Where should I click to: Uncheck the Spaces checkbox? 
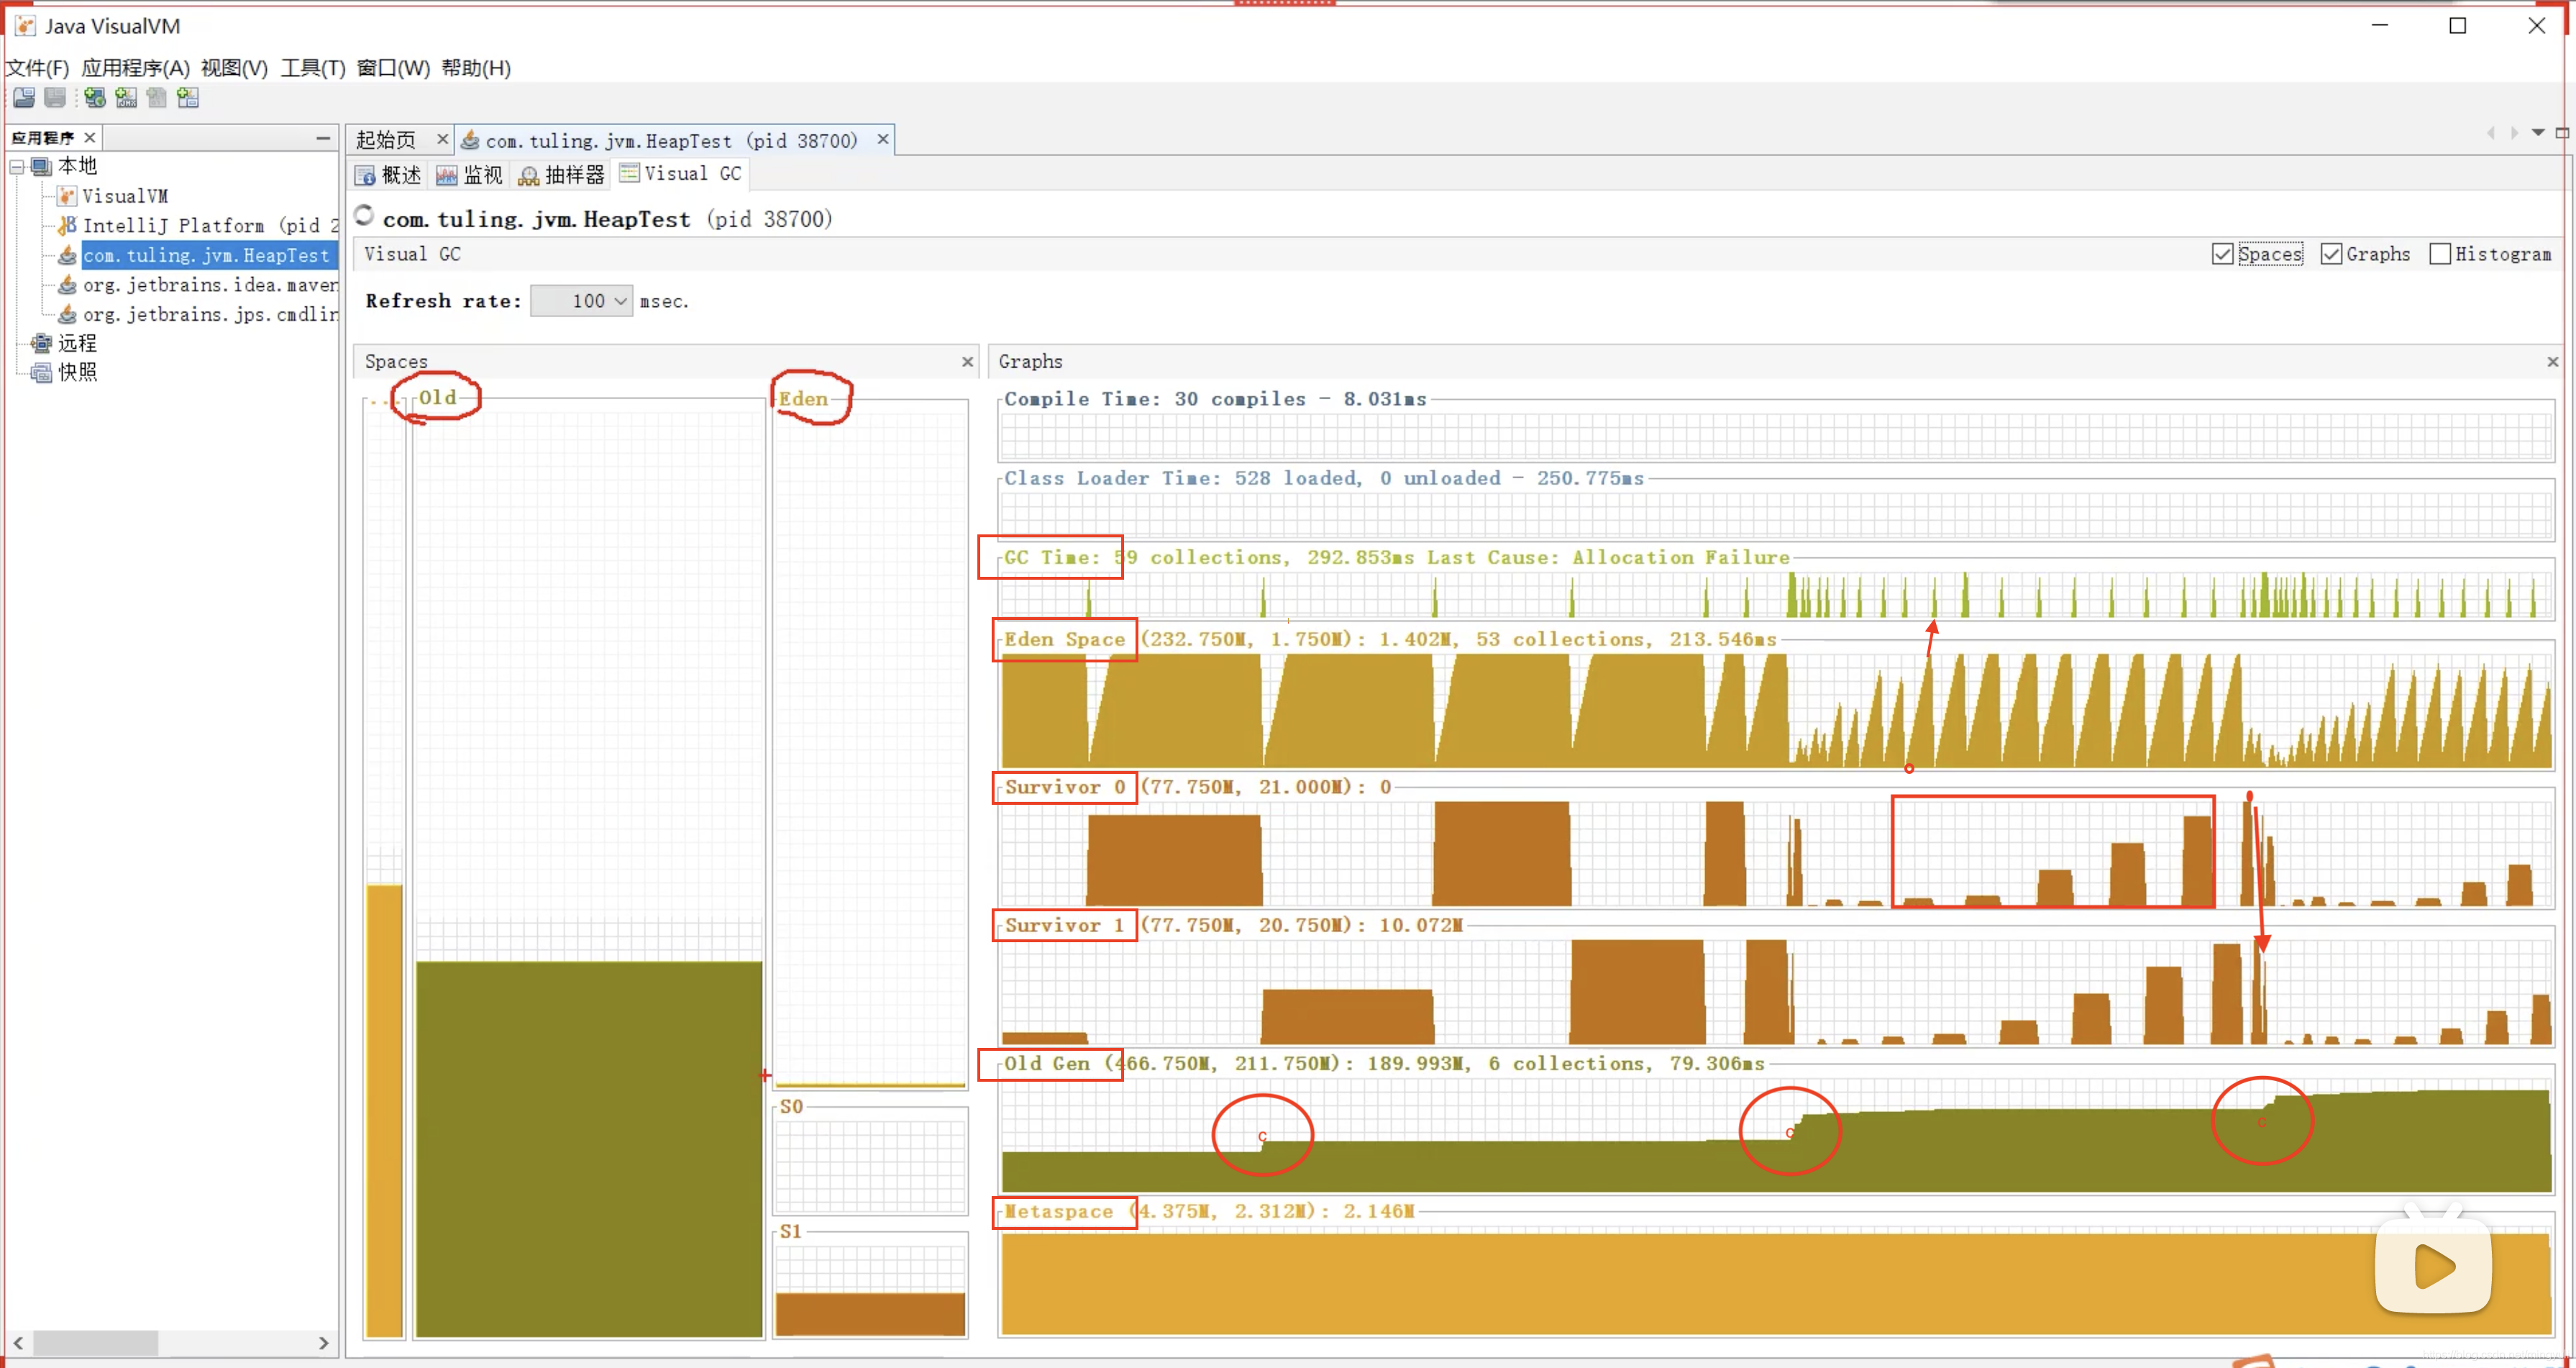[2222, 254]
